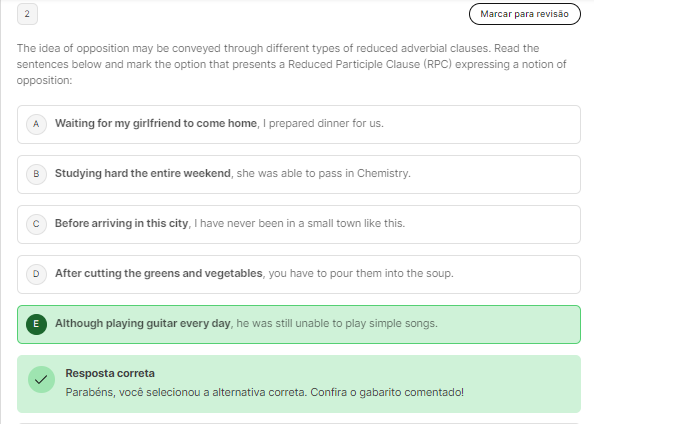Click the "Resposta correta" heading

[110, 373]
